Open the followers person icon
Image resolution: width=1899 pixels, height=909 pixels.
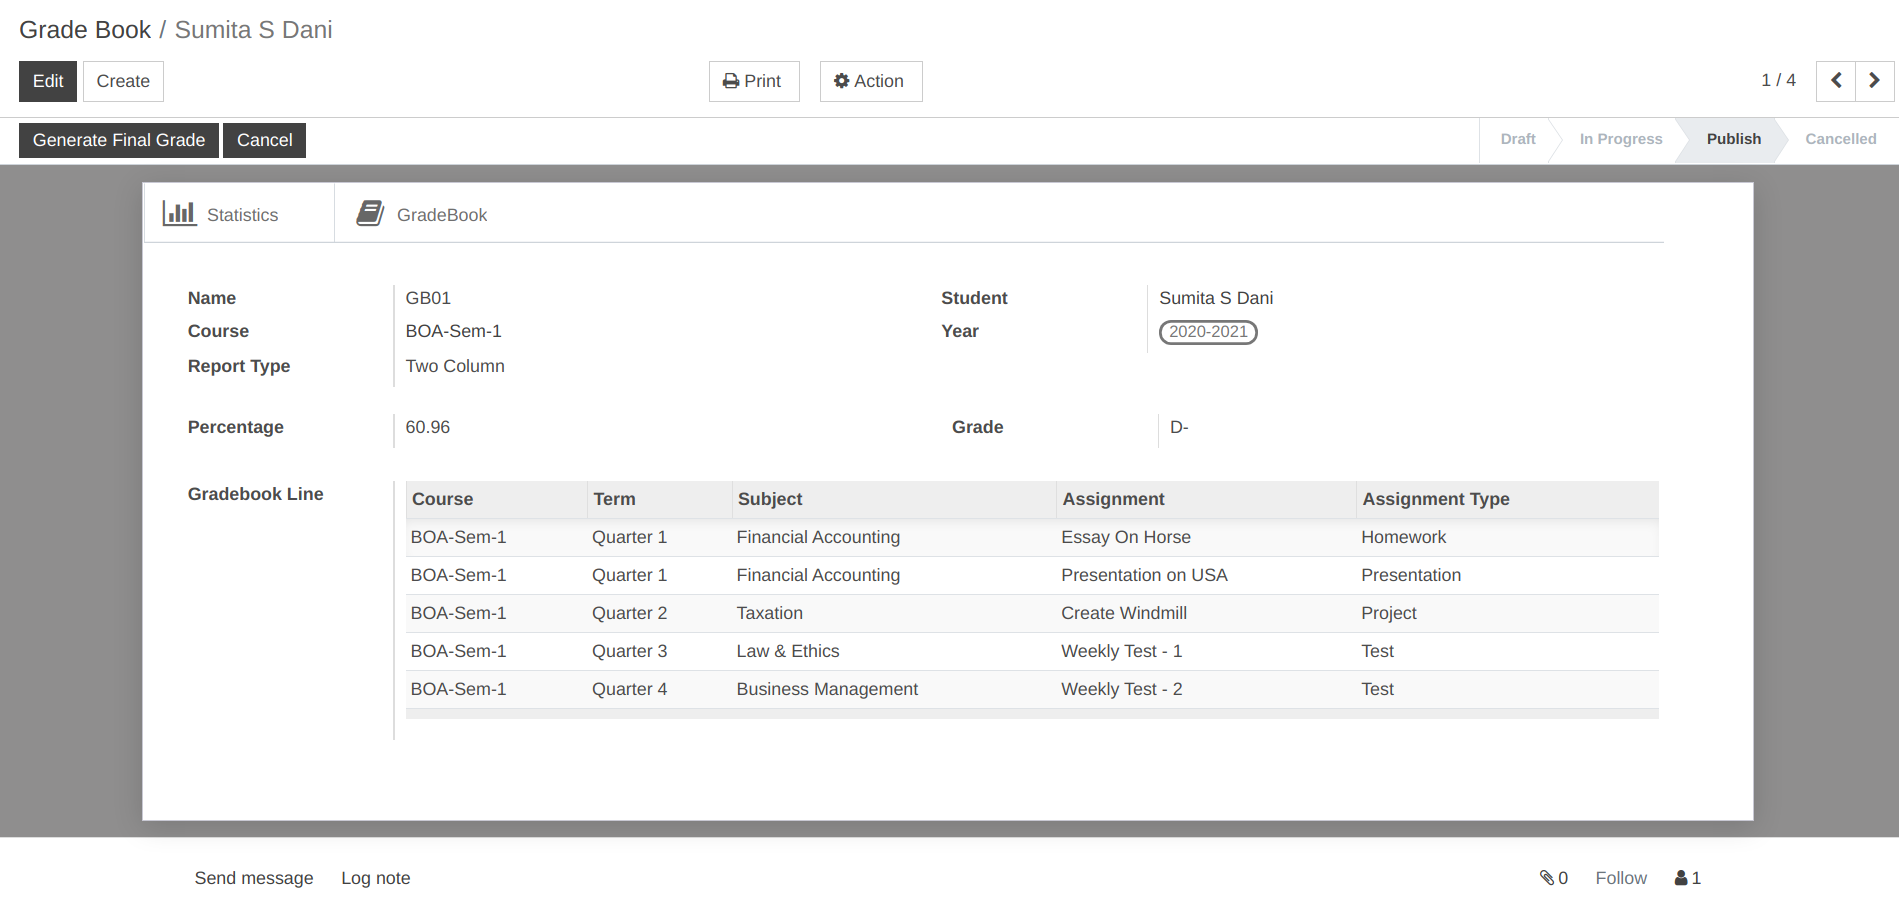tap(1688, 878)
